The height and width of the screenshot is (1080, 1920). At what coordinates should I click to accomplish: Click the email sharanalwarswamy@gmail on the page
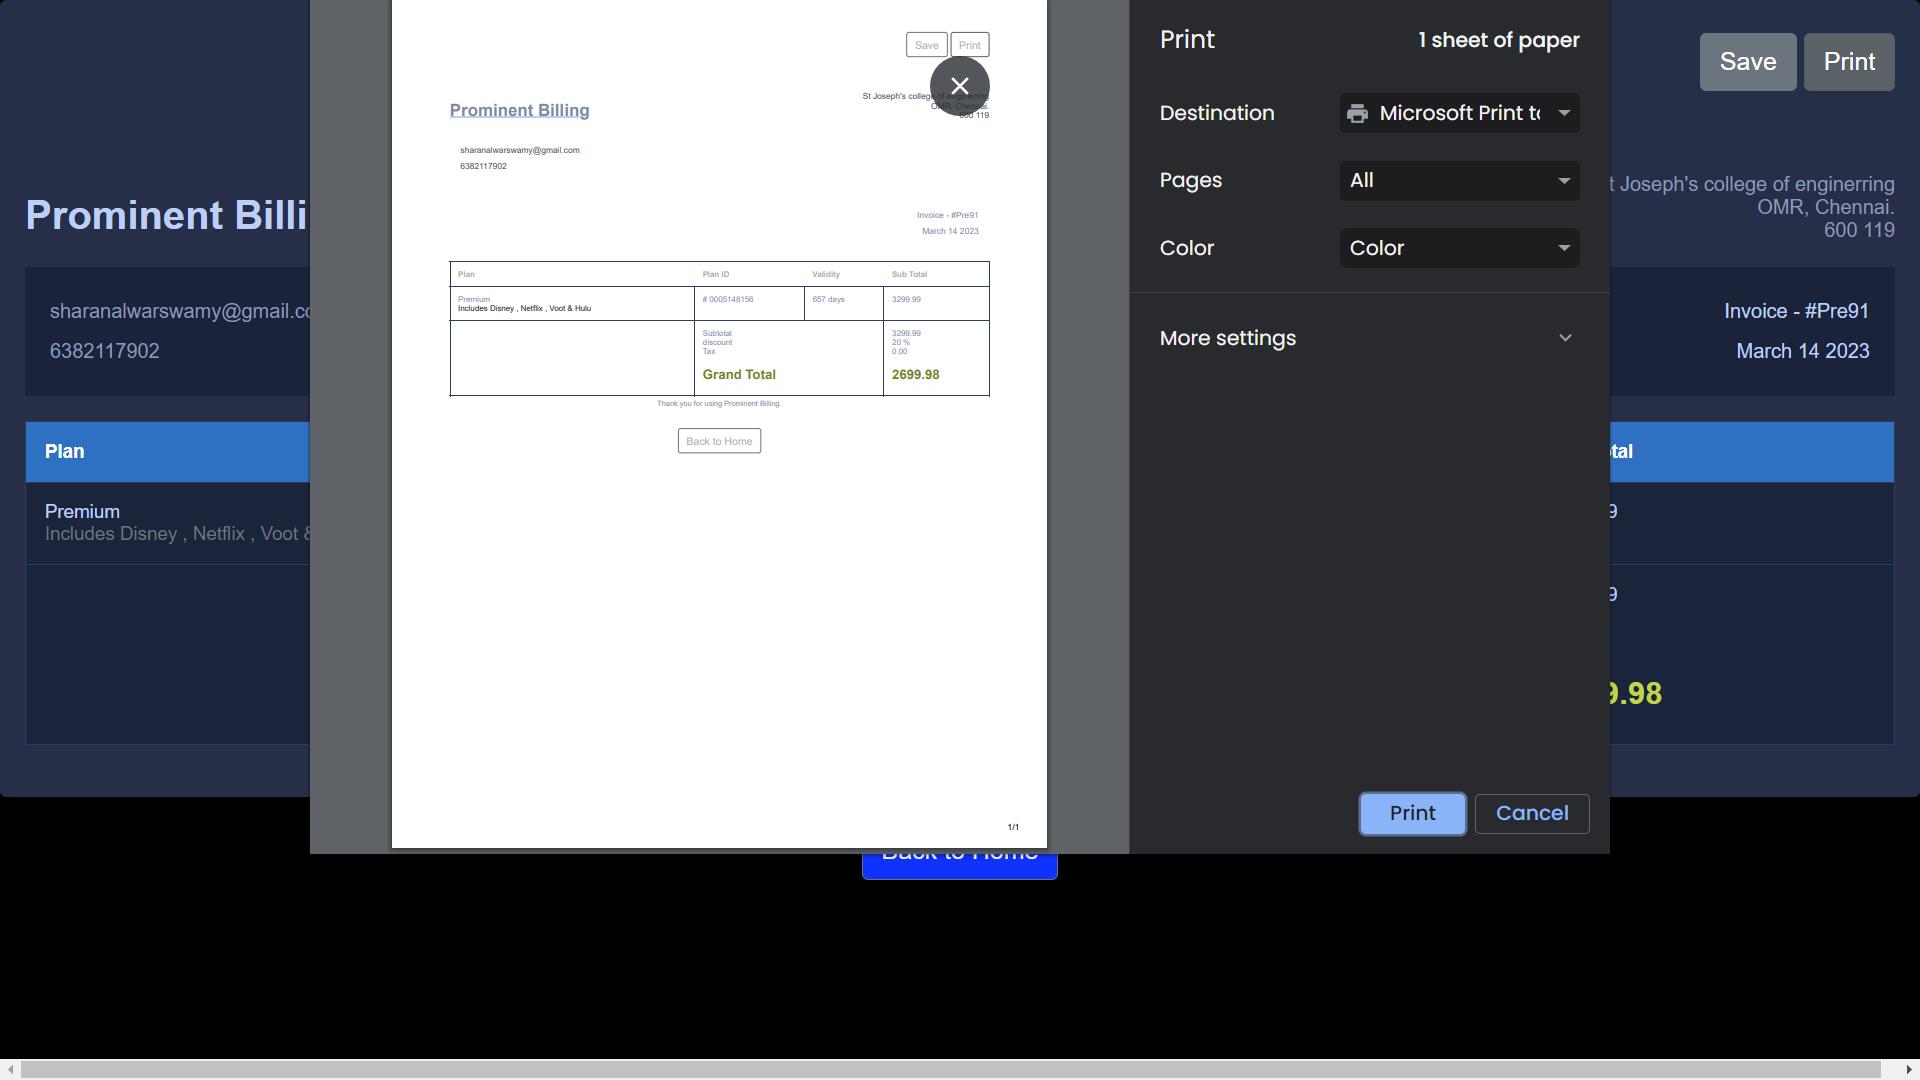pyautogui.click(x=180, y=311)
